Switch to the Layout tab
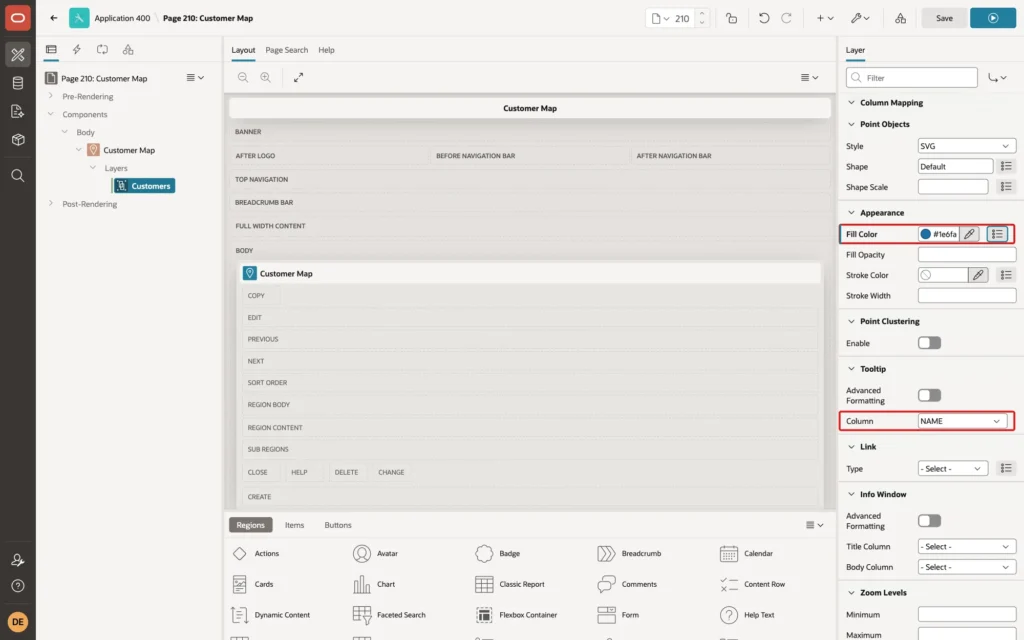The width and height of the screenshot is (1024, 640). 243,50
